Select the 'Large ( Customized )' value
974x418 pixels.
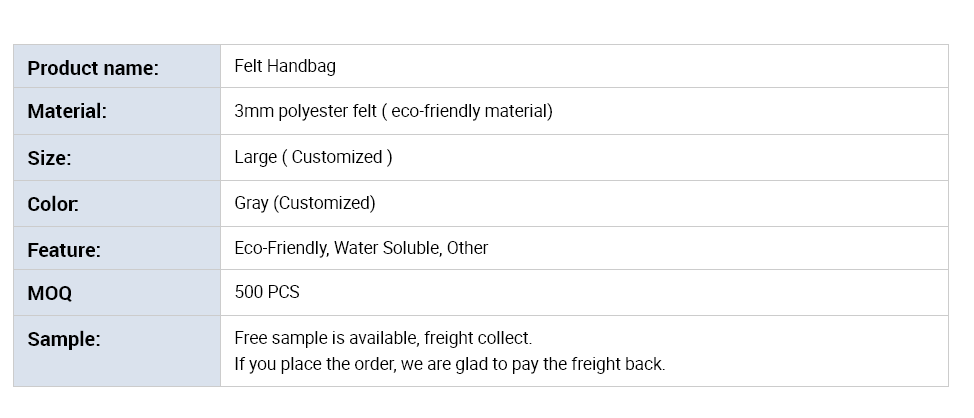313,157
